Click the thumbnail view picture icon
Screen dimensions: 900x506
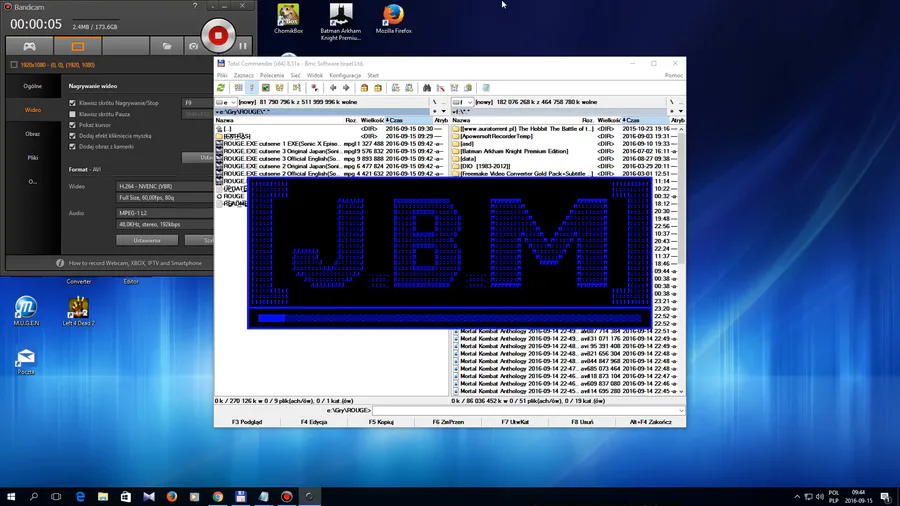pos(266,88)
